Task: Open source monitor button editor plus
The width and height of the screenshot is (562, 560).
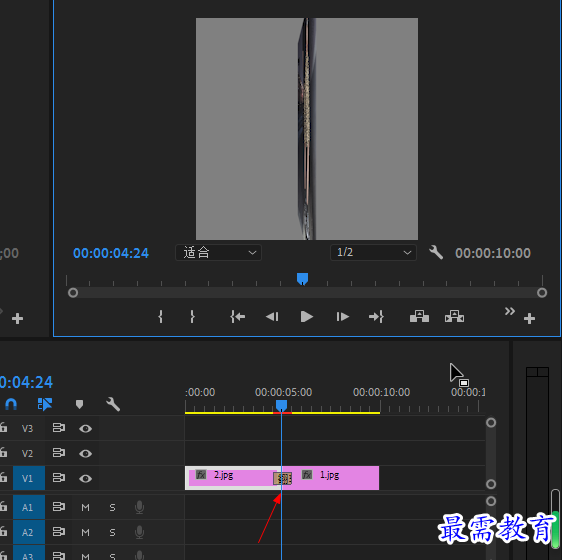Action: pos(17,318)
